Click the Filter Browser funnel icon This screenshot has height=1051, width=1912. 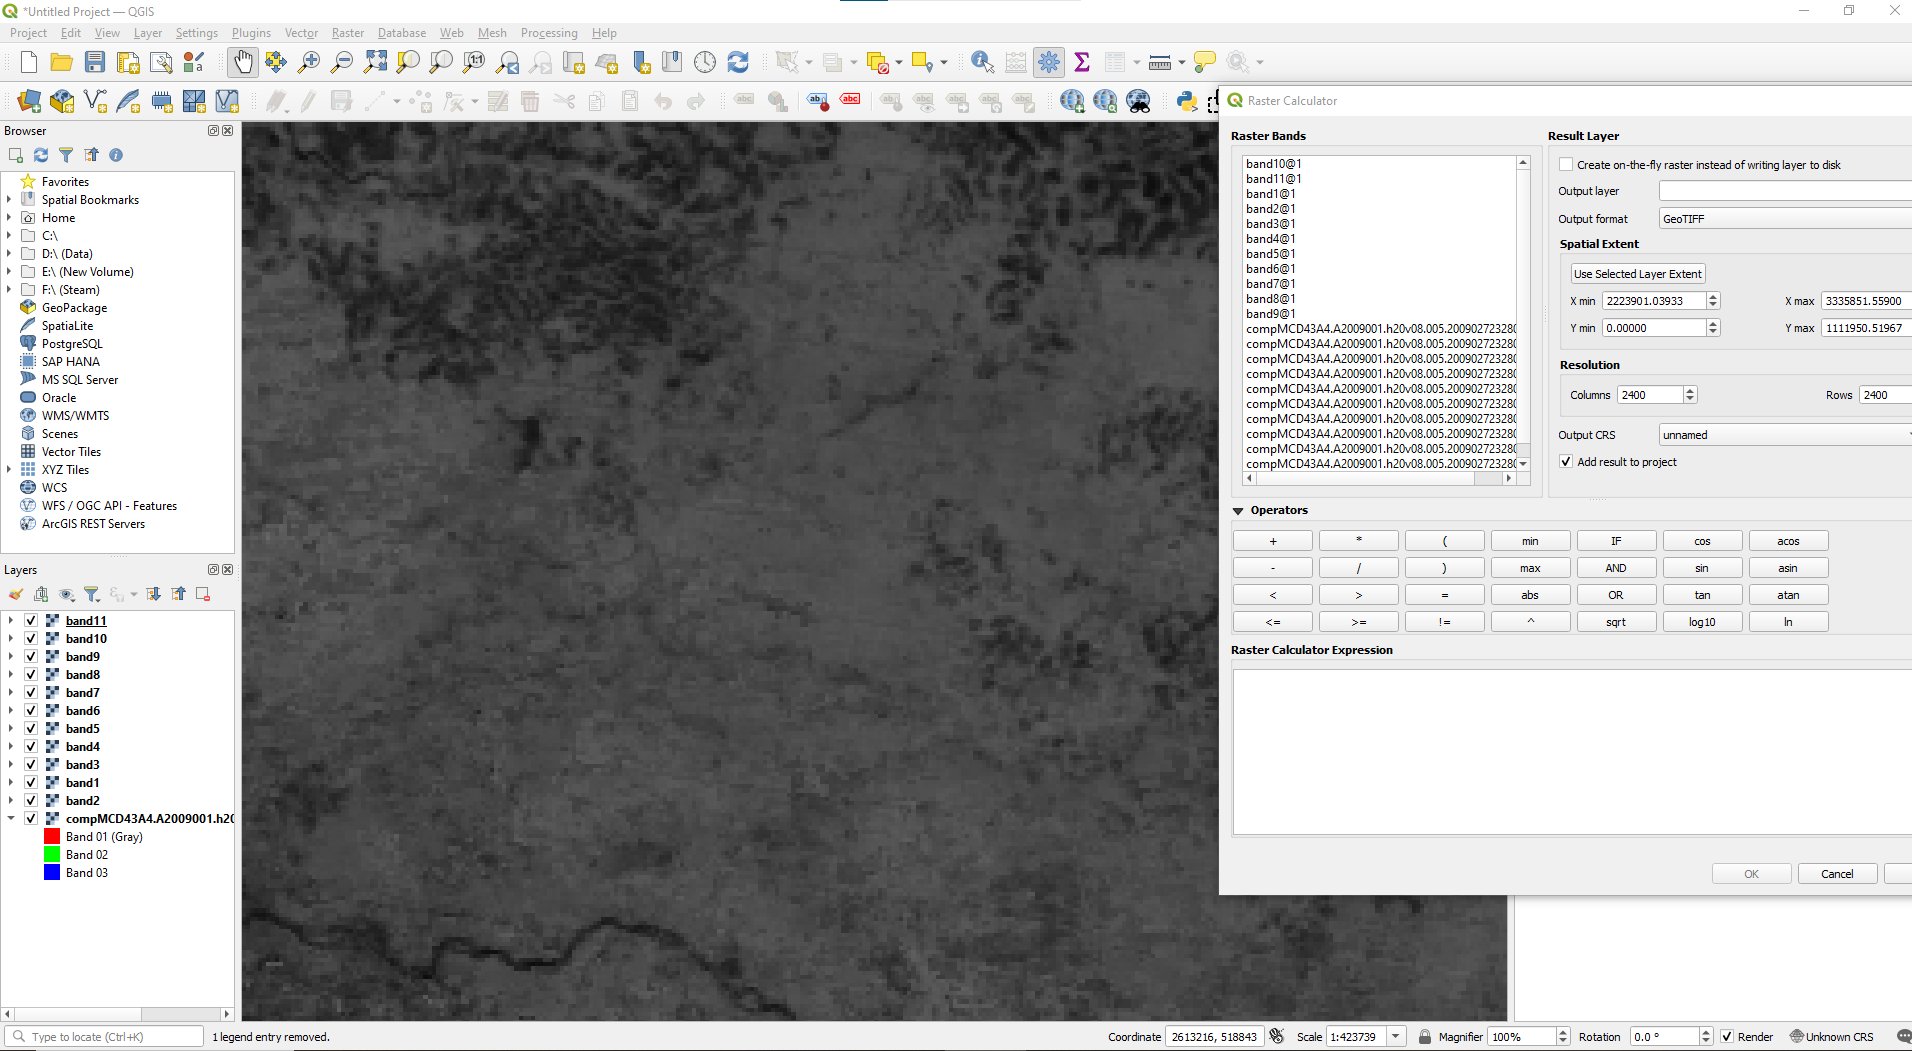66,155
